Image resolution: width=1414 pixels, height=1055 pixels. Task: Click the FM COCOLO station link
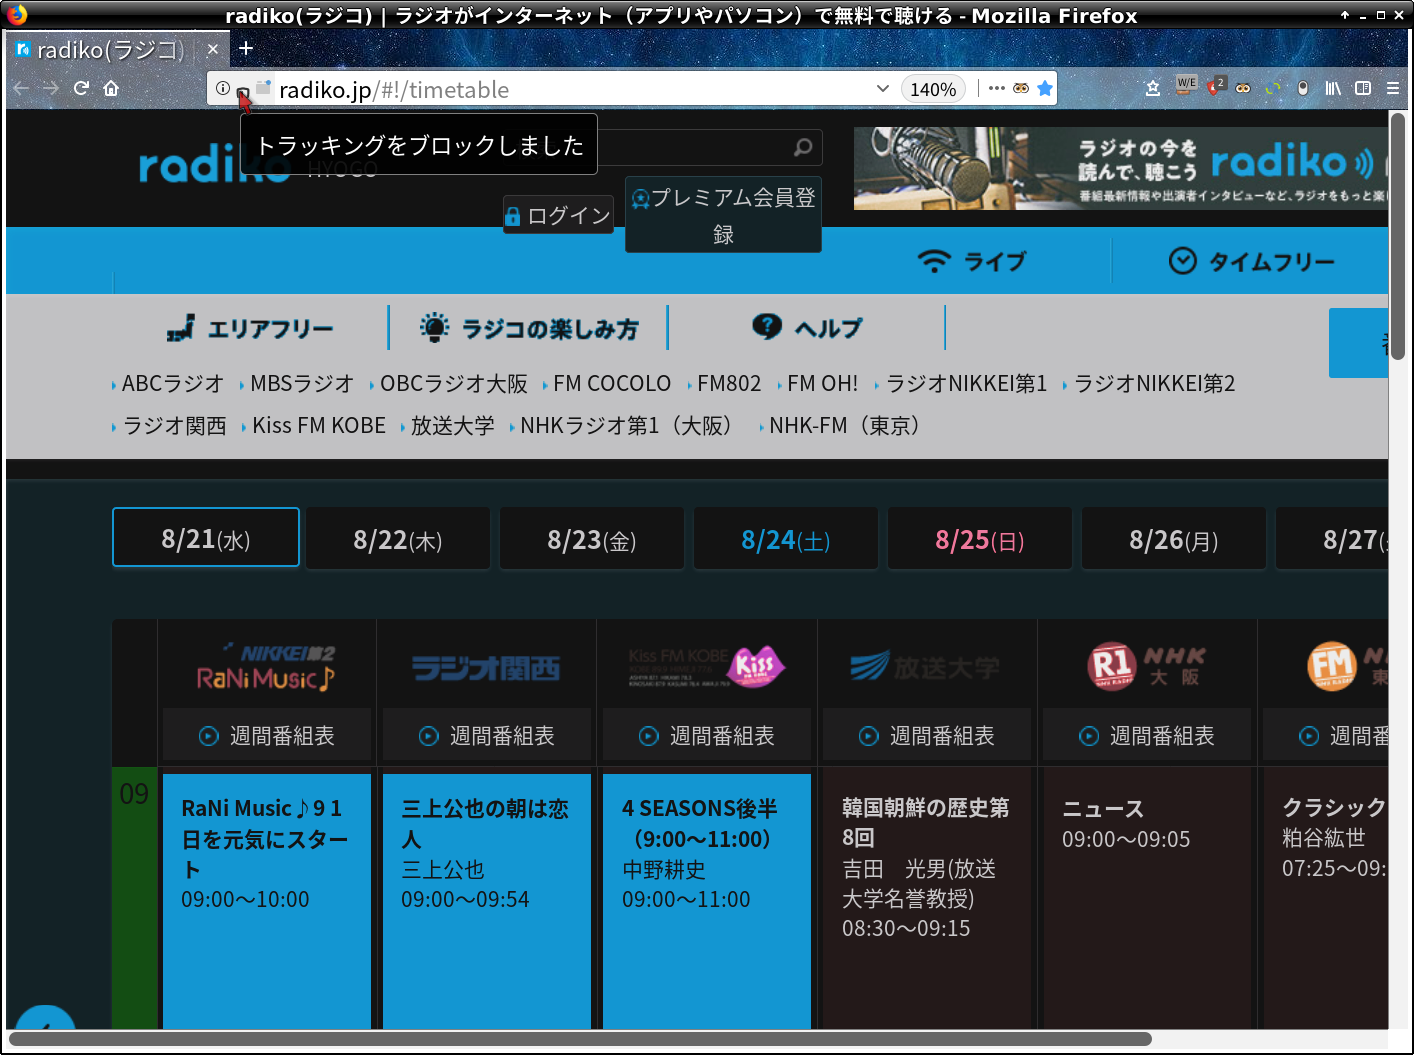[x=612, y=384]
